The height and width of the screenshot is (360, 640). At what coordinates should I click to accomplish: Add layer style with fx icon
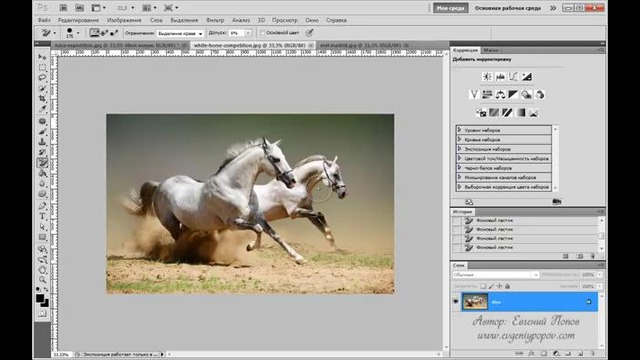tap(532, 353)
